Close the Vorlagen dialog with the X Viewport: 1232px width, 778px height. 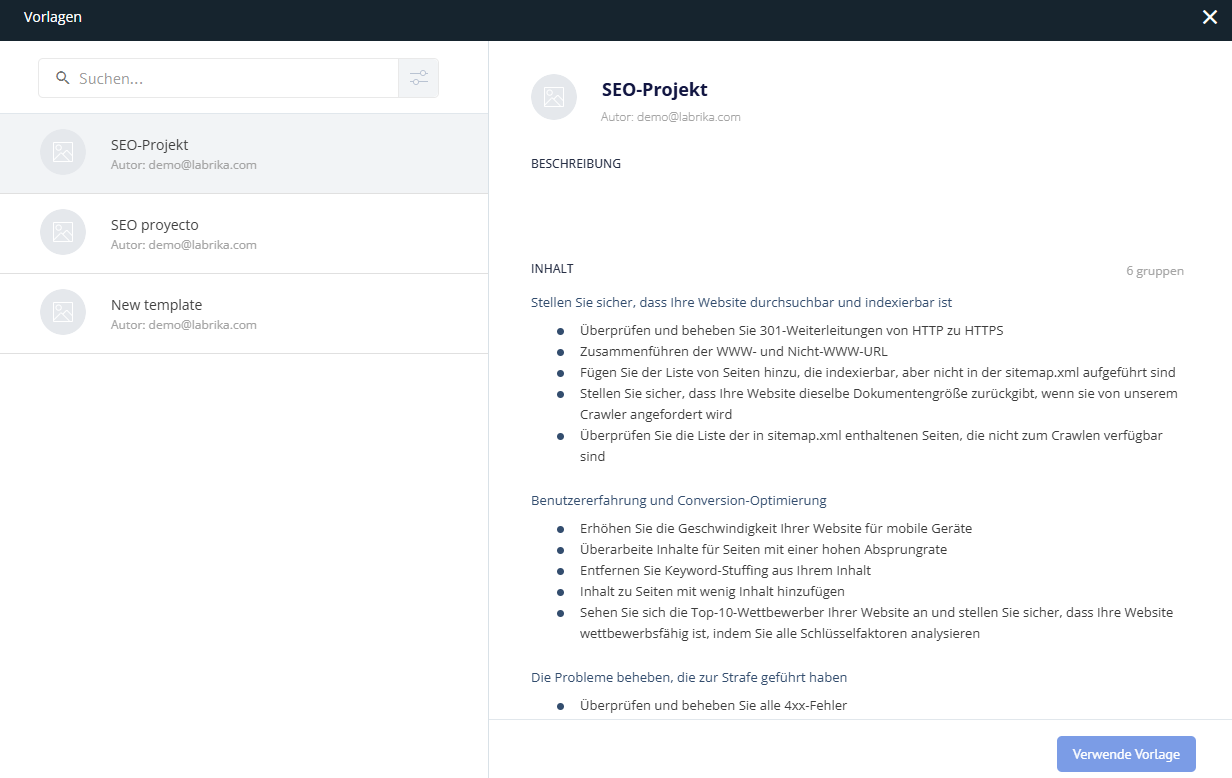click(1210, 17)
